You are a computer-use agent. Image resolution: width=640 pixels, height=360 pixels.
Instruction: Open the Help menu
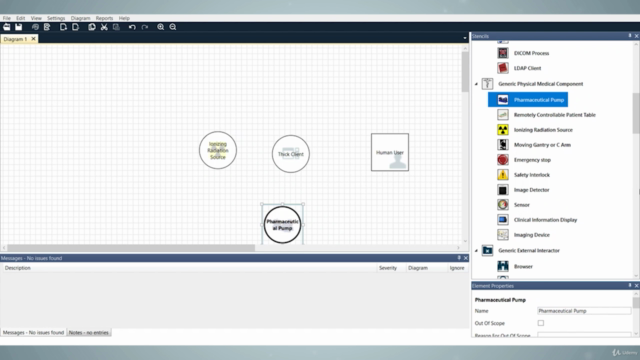124,18
